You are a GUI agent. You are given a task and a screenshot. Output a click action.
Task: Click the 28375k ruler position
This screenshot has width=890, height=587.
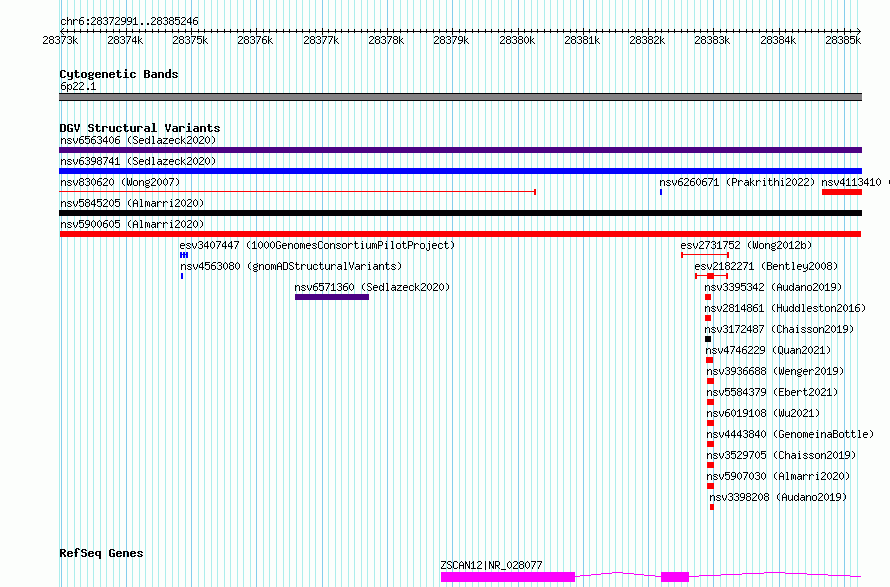[x=190, y=40]
